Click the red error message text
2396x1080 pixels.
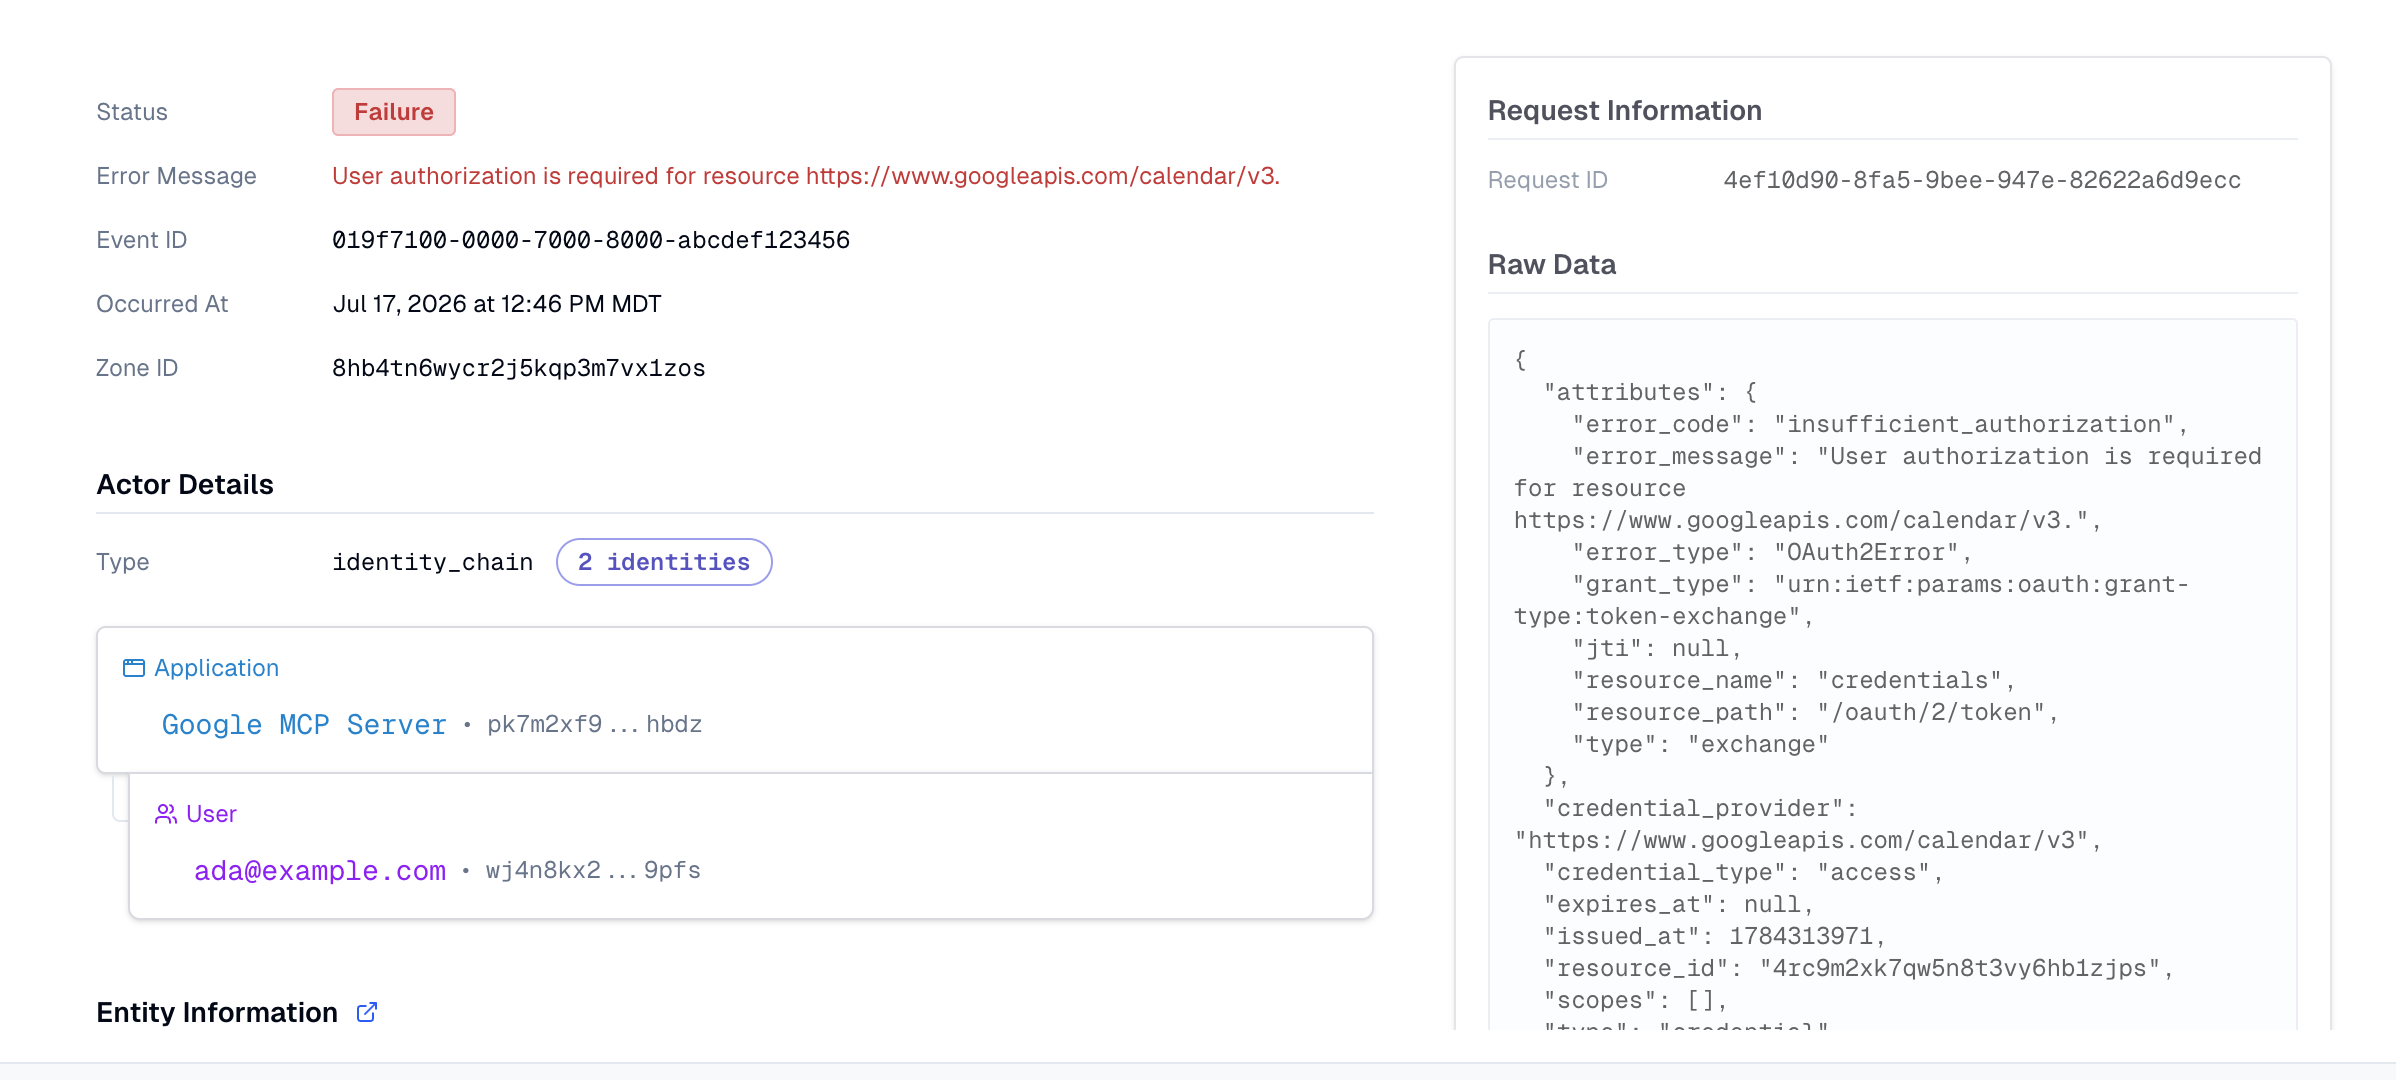(x=806, y=176)
